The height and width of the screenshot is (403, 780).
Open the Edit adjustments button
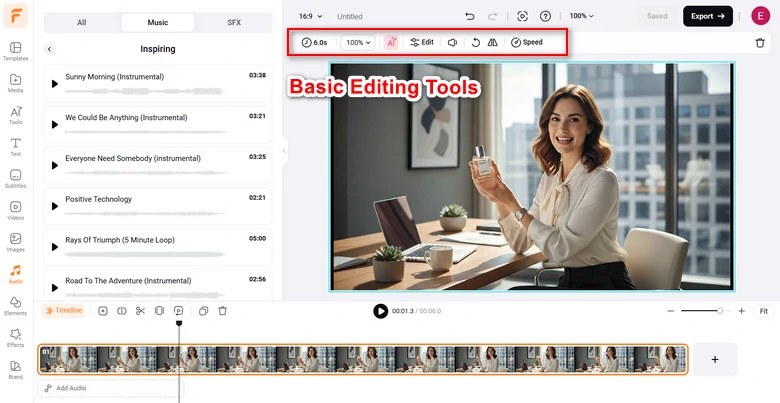tap(422, 42)
